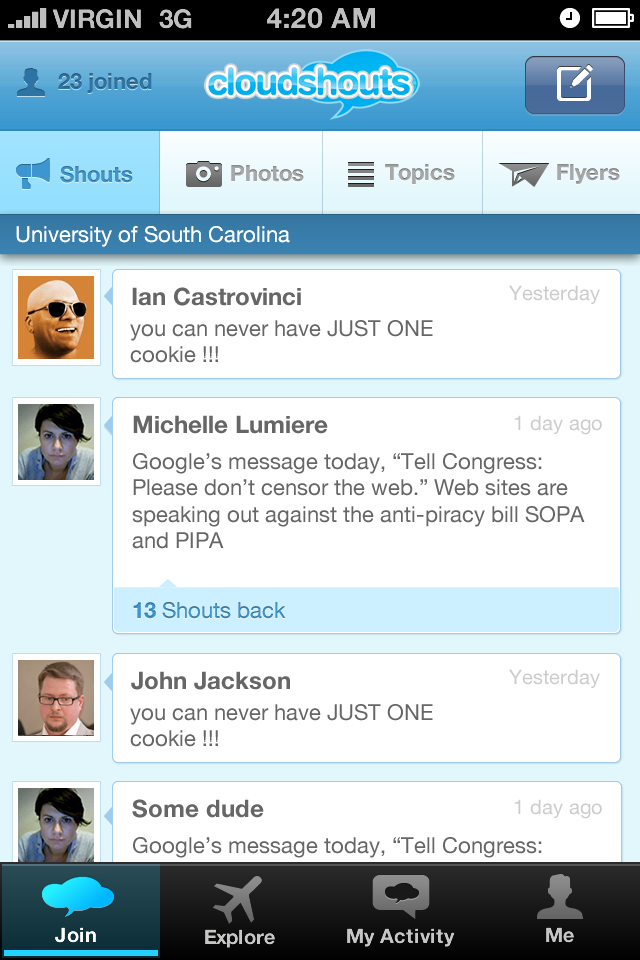Open Ian Castrovinci's avatar photo
Viewport: 640px width, 960px height.
pyautogui.click(x=56, y=318)
